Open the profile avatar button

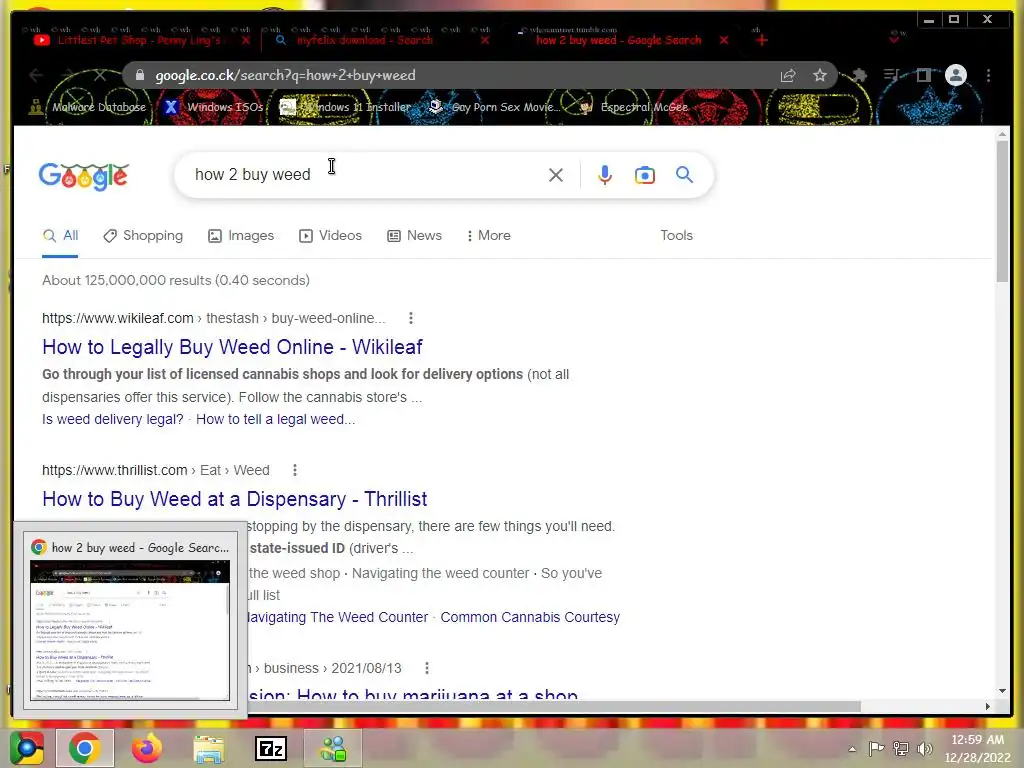(955, 75)
